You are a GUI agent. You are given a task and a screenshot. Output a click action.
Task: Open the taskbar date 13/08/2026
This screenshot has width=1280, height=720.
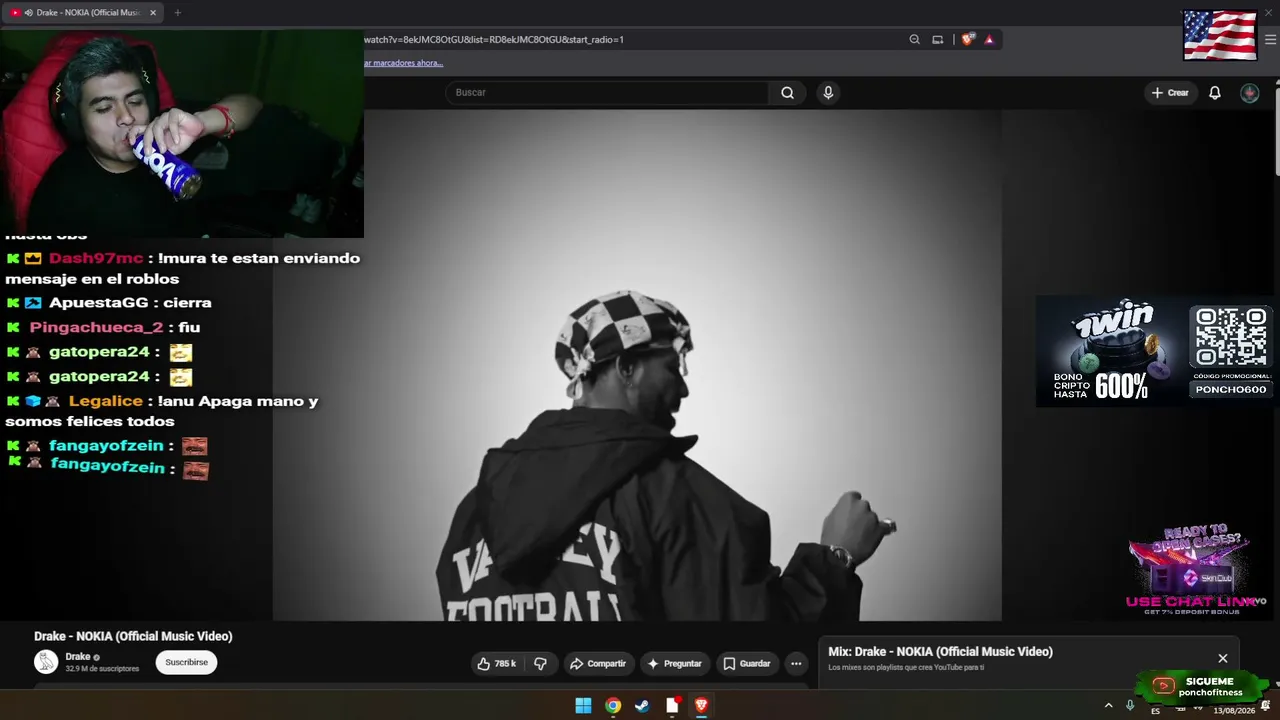(x=1234, y=711)
